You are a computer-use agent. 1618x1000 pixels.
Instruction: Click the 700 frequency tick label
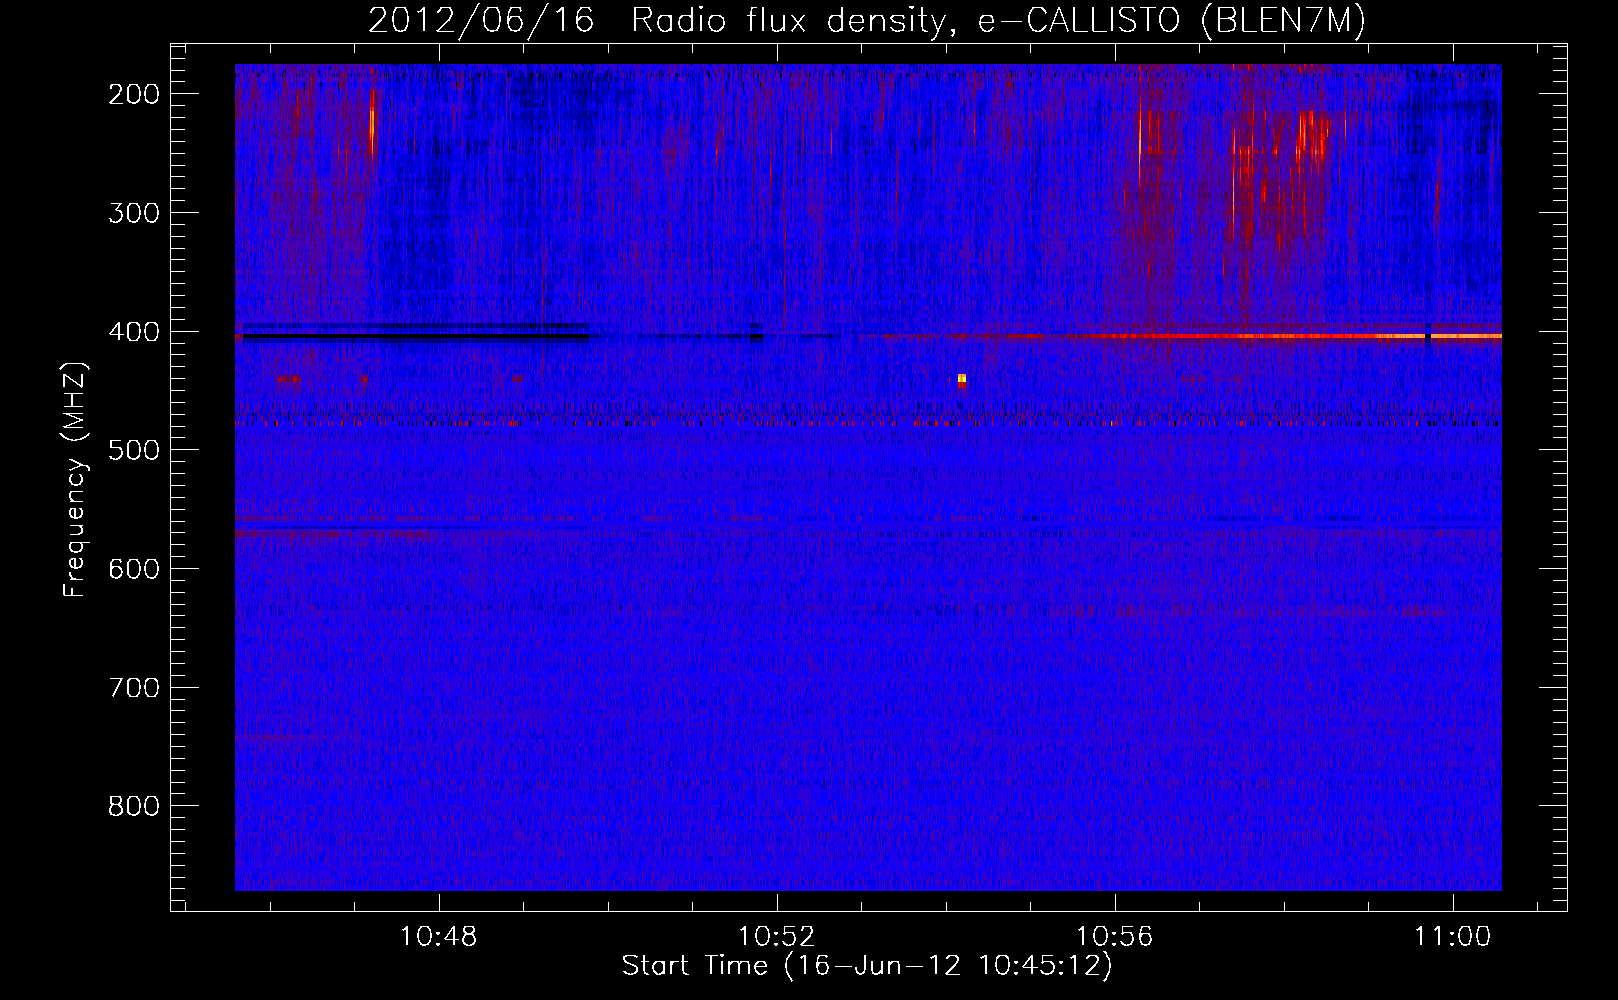[x=133, y=688]
